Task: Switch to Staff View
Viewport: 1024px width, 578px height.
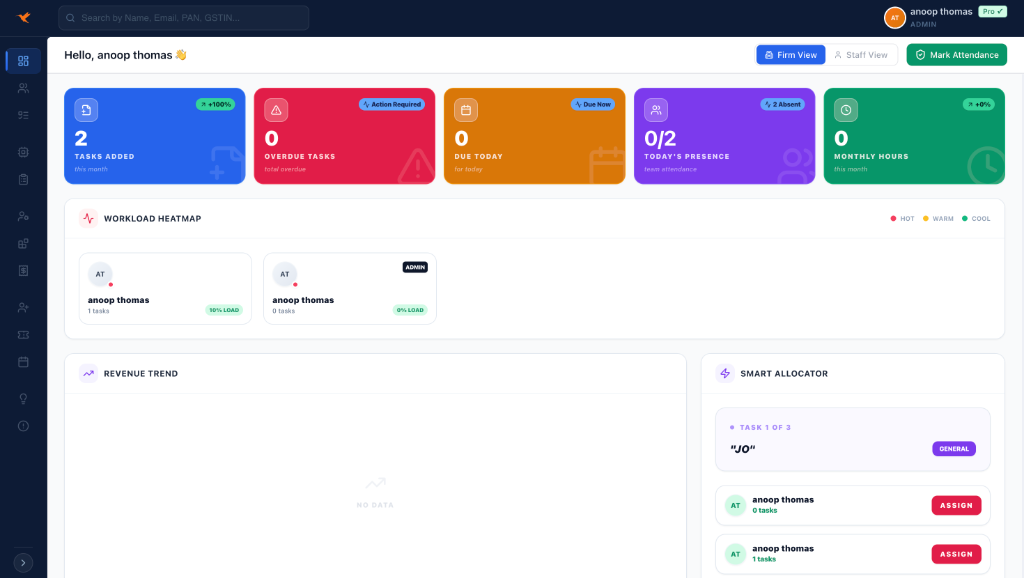Action: [x=862, y=54]
